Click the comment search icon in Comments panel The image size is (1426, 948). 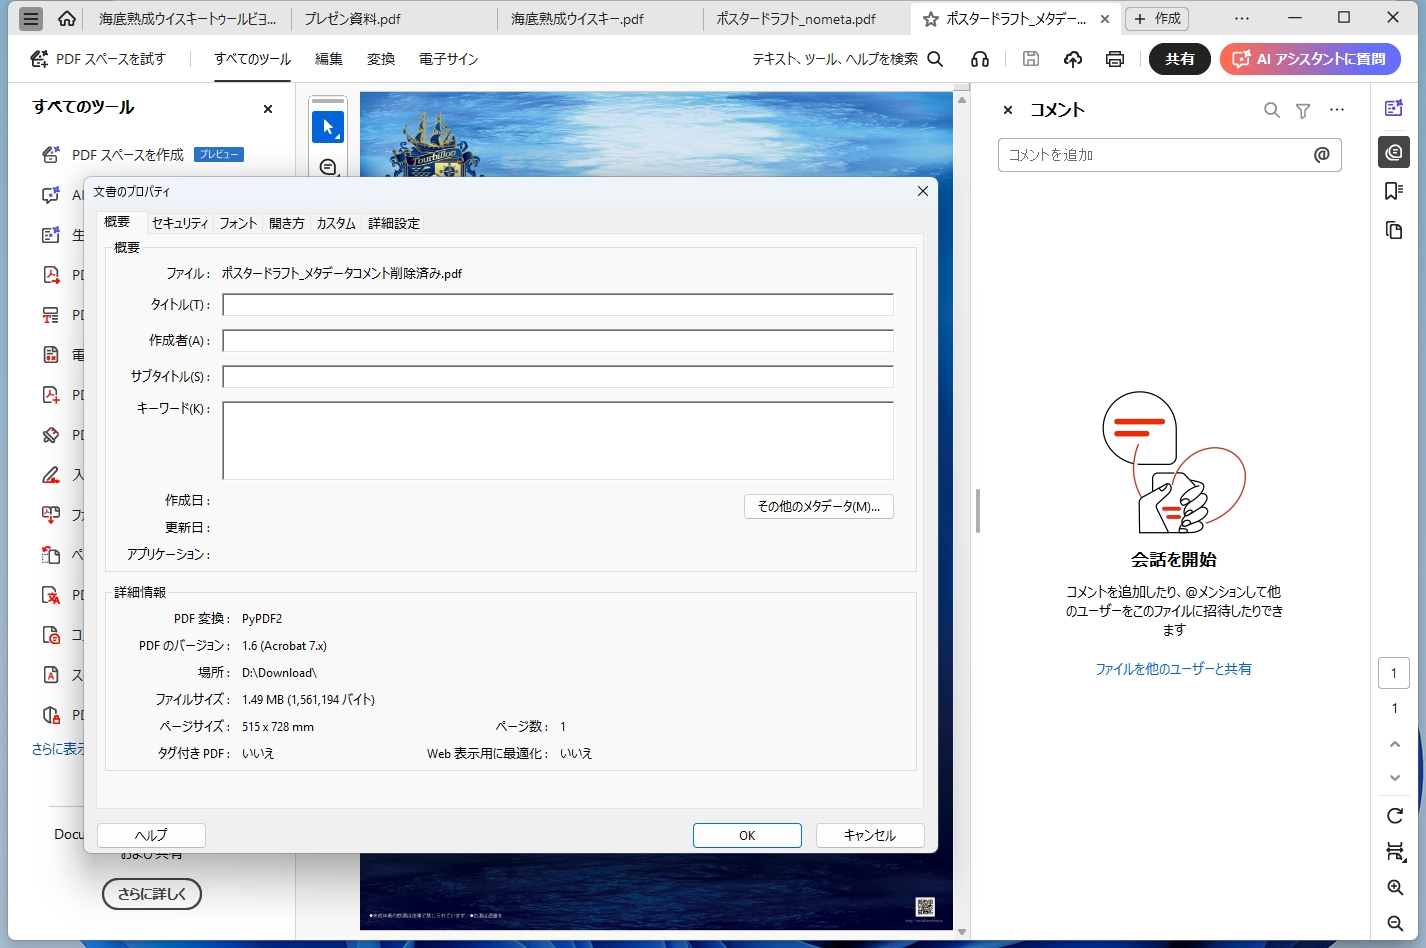(1271, 110)
